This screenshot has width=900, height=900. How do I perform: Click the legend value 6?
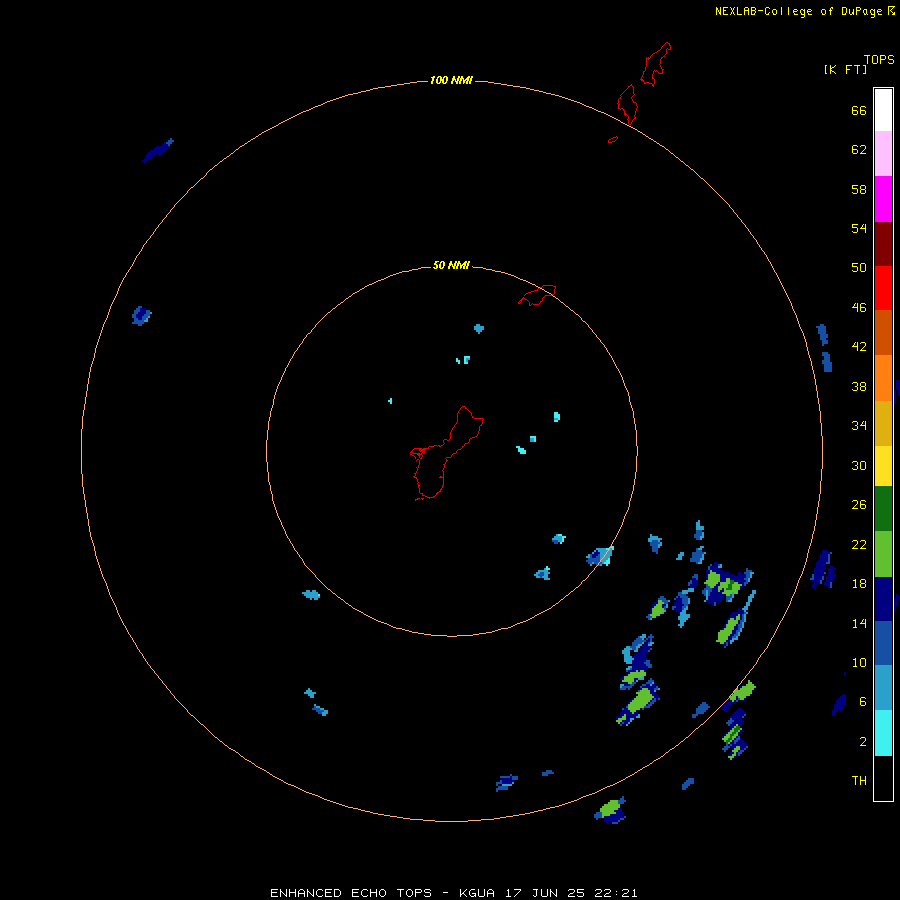coord(863,702)
